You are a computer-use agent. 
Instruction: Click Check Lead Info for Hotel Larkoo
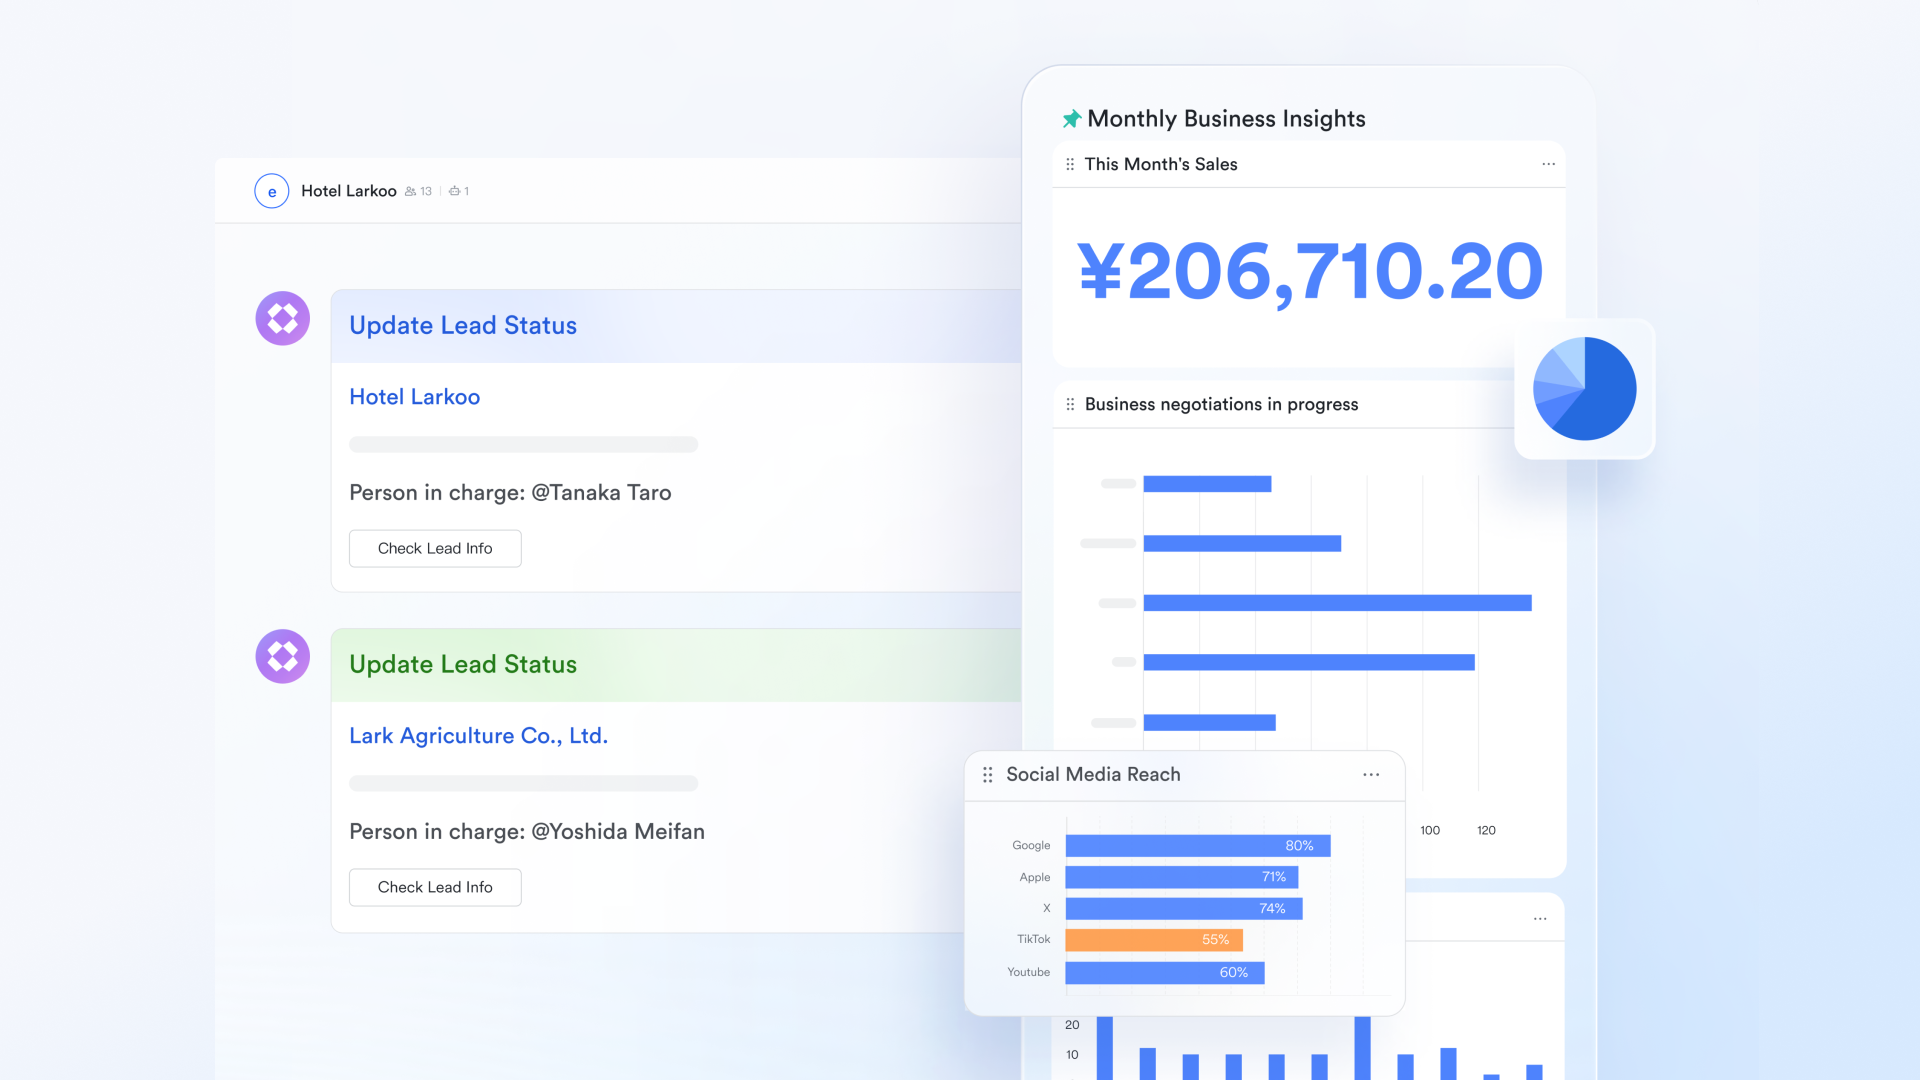click(x=435, y=548)
